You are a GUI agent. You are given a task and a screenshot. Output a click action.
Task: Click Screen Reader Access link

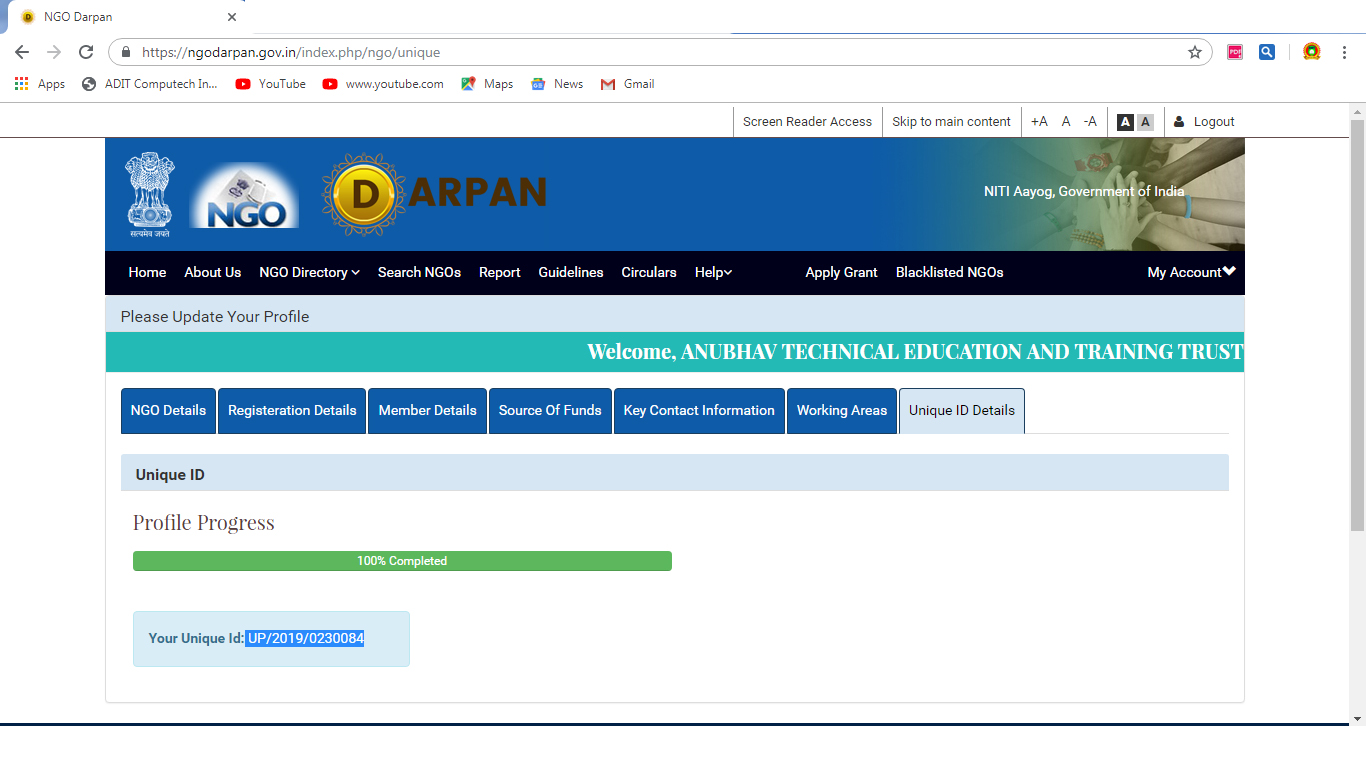807,122
